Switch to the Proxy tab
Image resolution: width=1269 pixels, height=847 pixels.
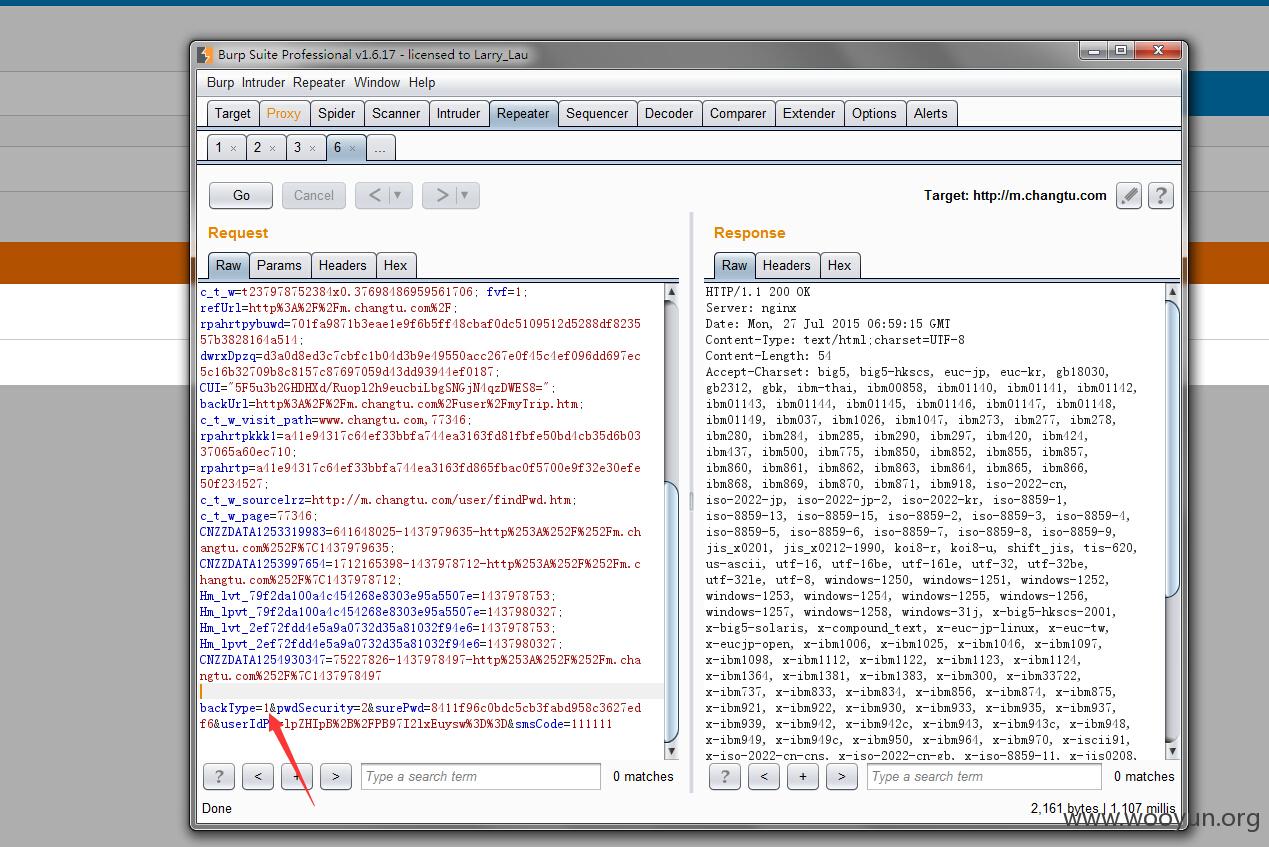click(283, 114)
